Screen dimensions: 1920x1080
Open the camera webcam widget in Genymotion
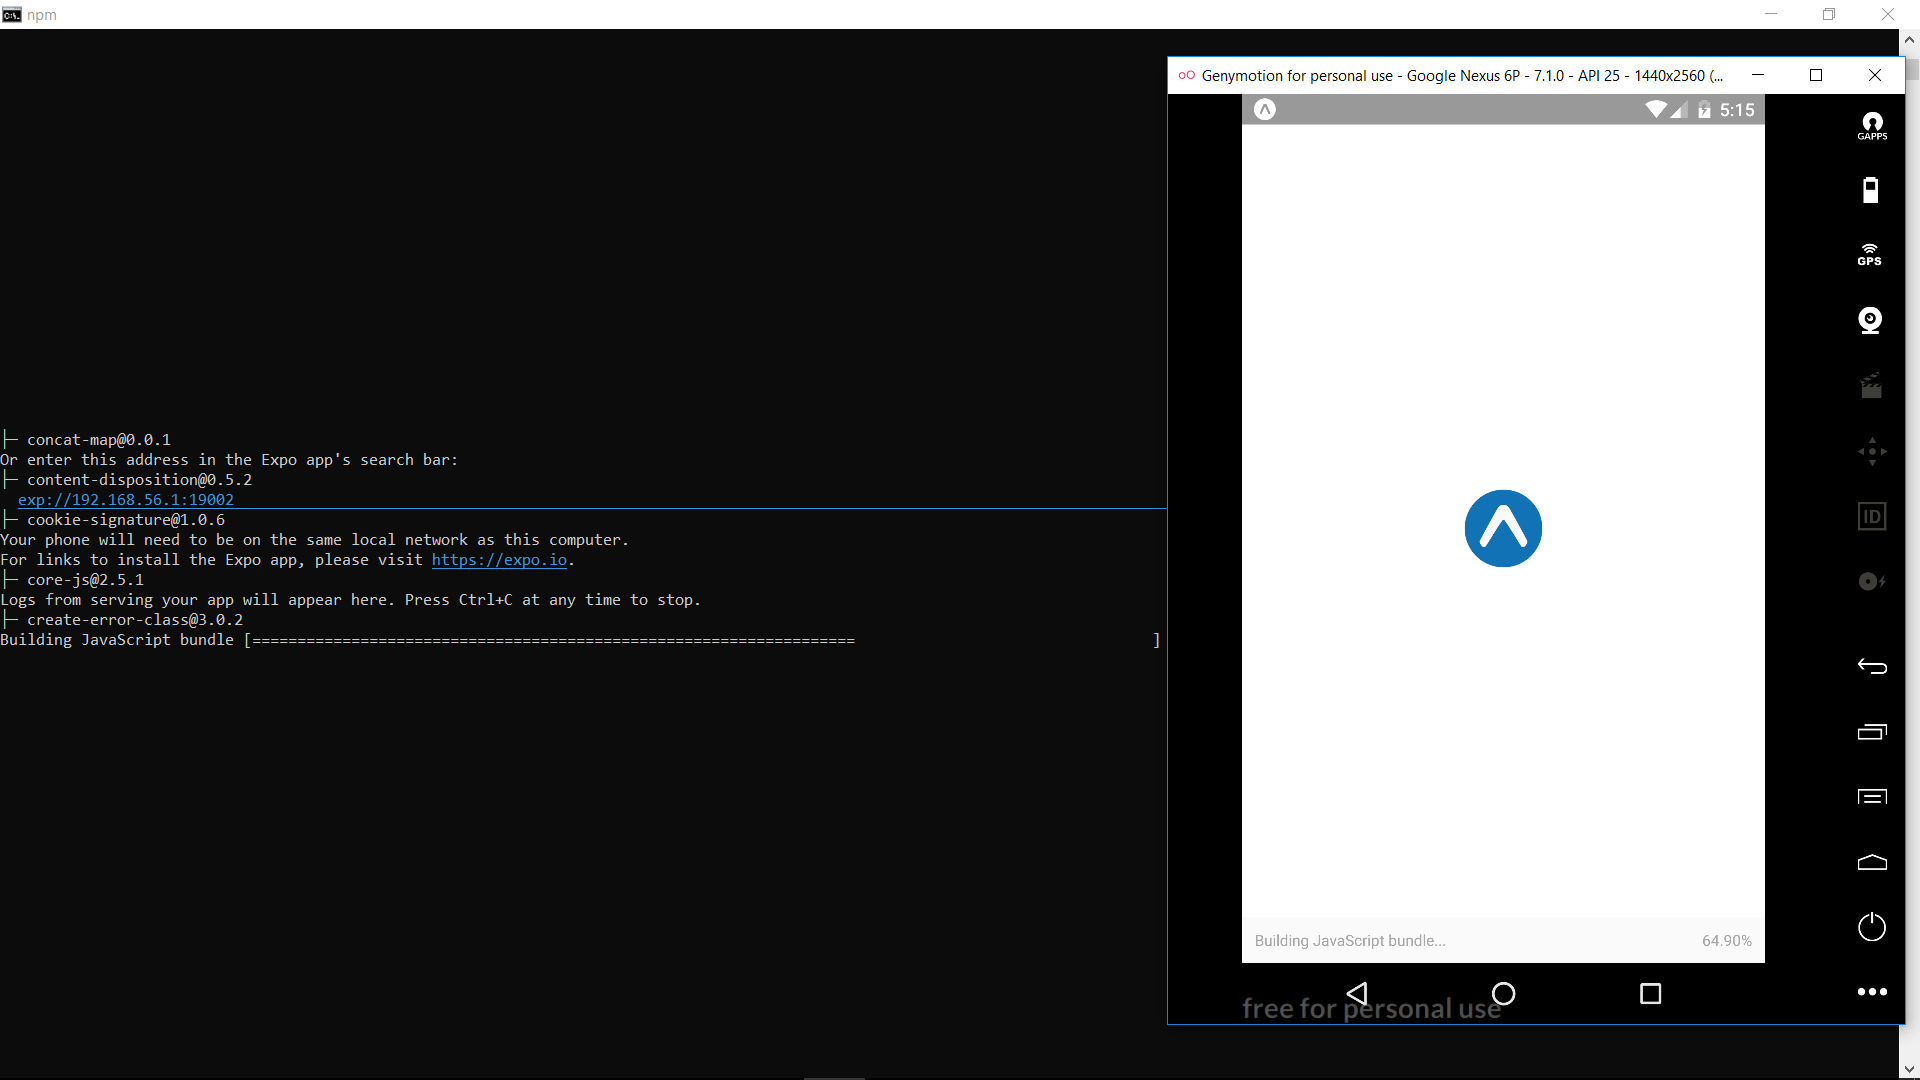[x=1870, y=320]
